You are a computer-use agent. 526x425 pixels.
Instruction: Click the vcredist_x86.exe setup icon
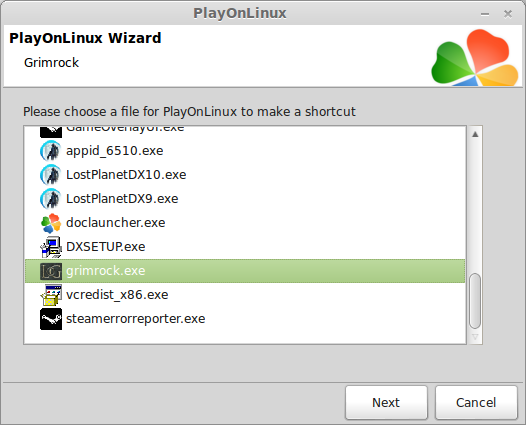[51, 295]
